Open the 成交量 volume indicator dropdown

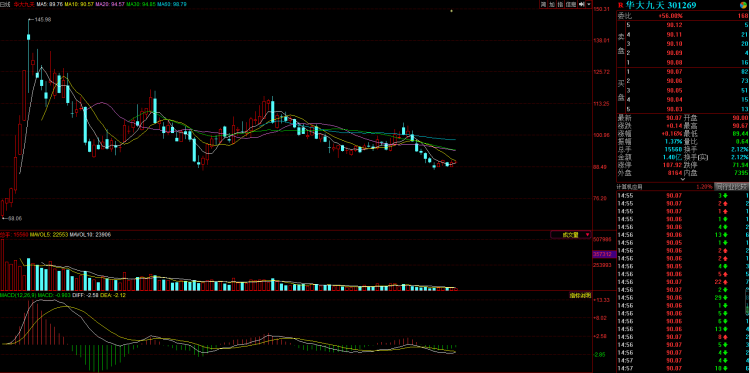click(570, 235)
